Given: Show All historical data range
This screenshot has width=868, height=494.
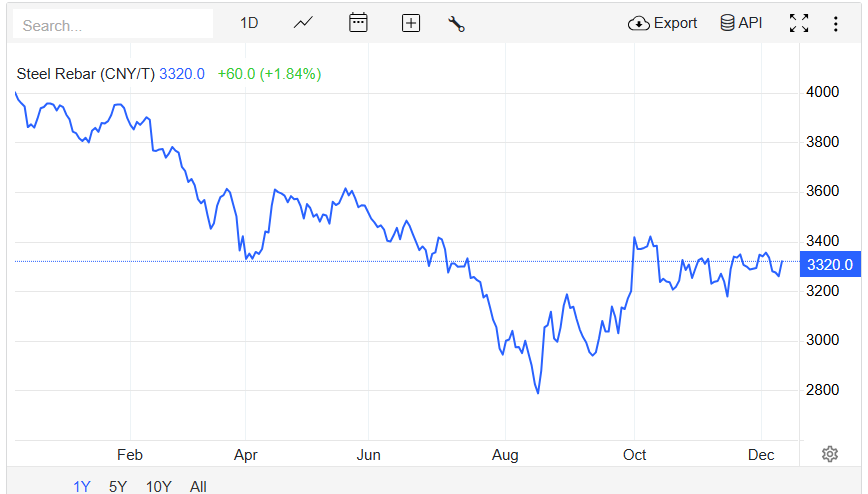Looking at the screenshot, I should click(198, 486).
